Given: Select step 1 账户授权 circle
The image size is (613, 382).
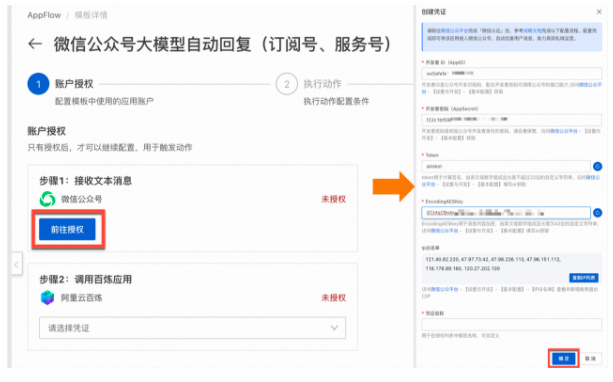Looking at the screenshot, I should tap(38, 84).
